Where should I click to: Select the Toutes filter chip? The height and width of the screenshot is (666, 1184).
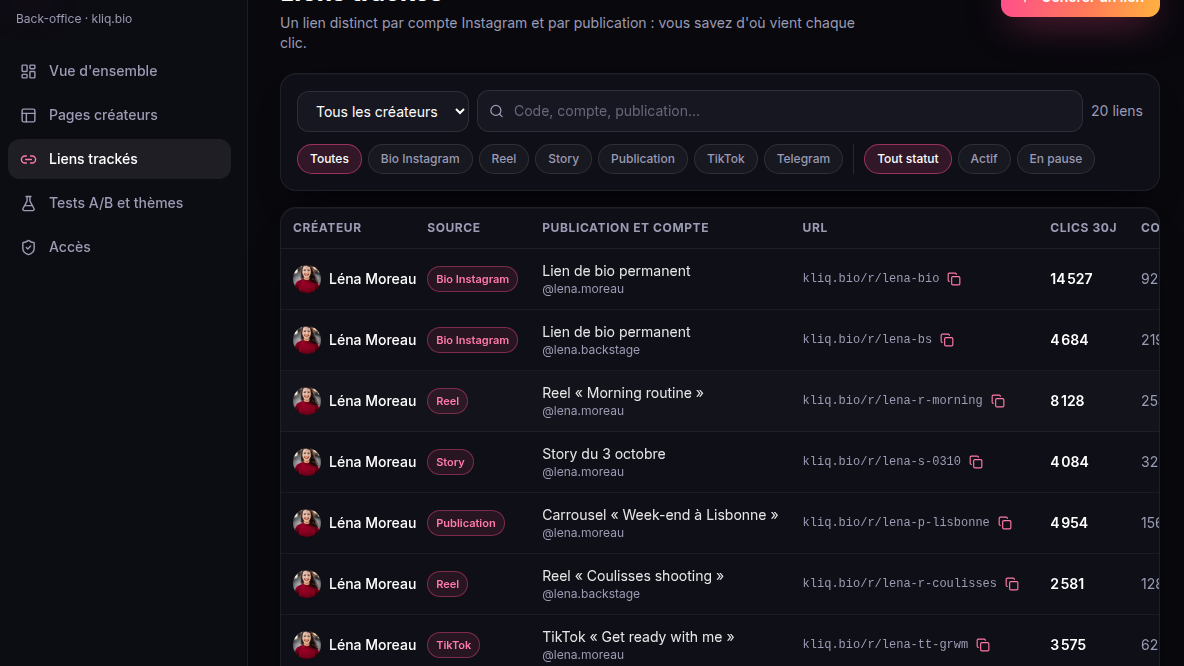click(329, 159)
